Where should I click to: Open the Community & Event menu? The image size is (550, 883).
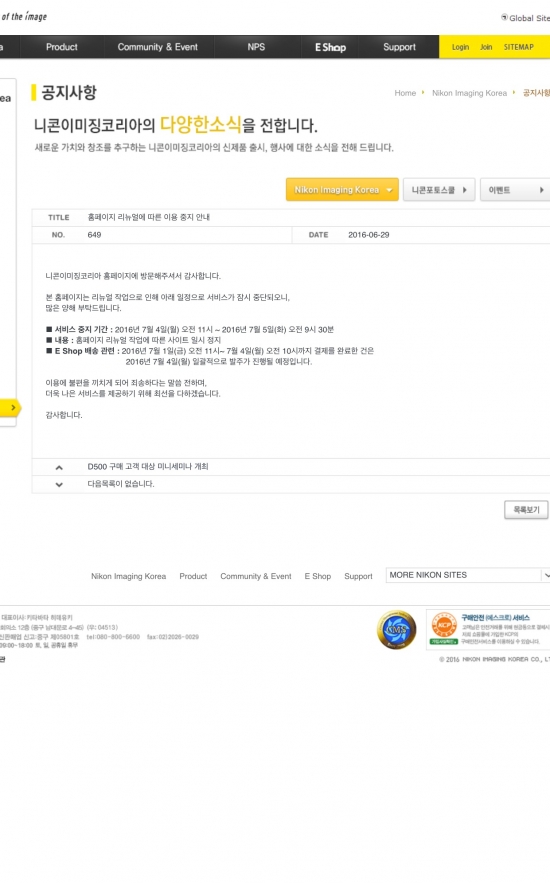pos(158,47)
